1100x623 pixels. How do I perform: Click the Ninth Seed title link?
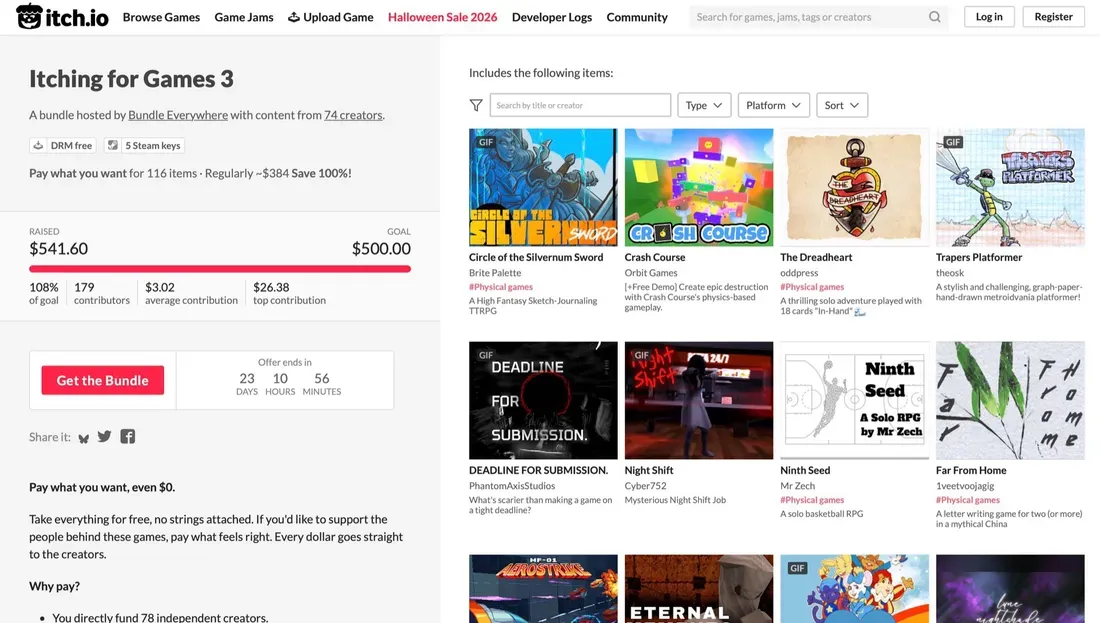tap(805, 471)
